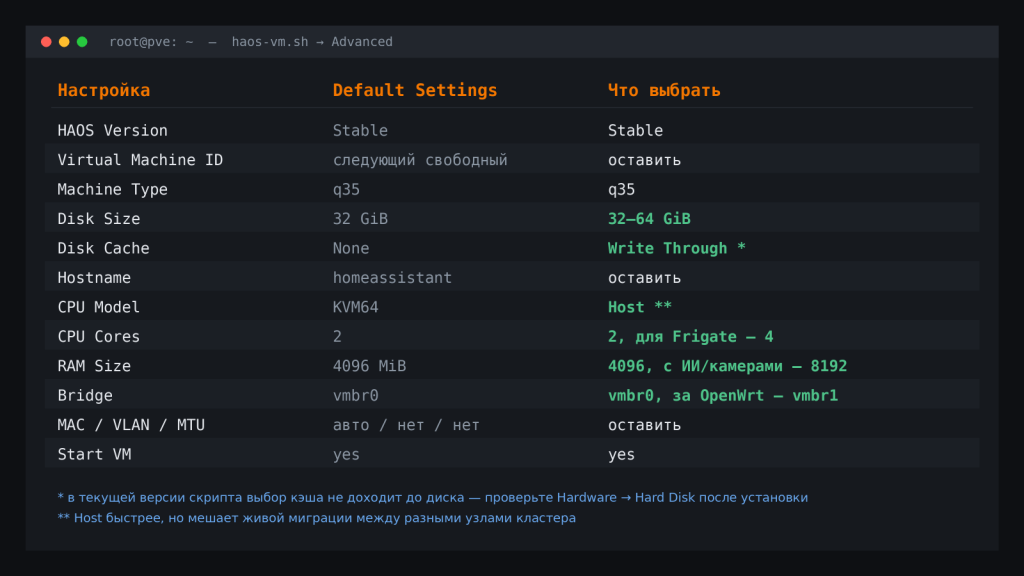Click the 'Что выбрать' column header

tap(664, 90)
